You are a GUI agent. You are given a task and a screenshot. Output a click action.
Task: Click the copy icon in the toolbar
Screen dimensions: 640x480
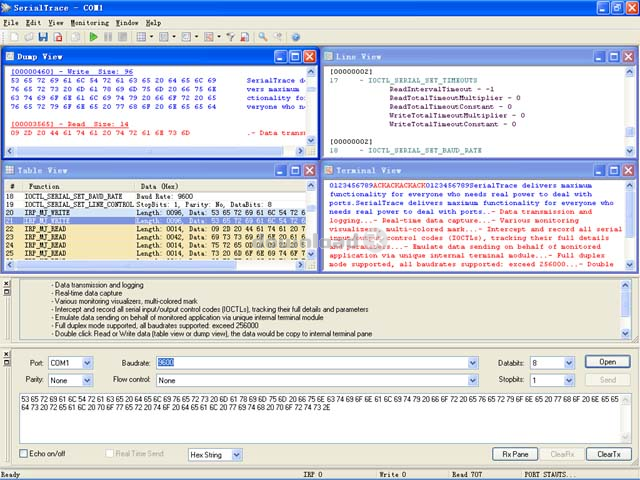click(x=76, y=37)
